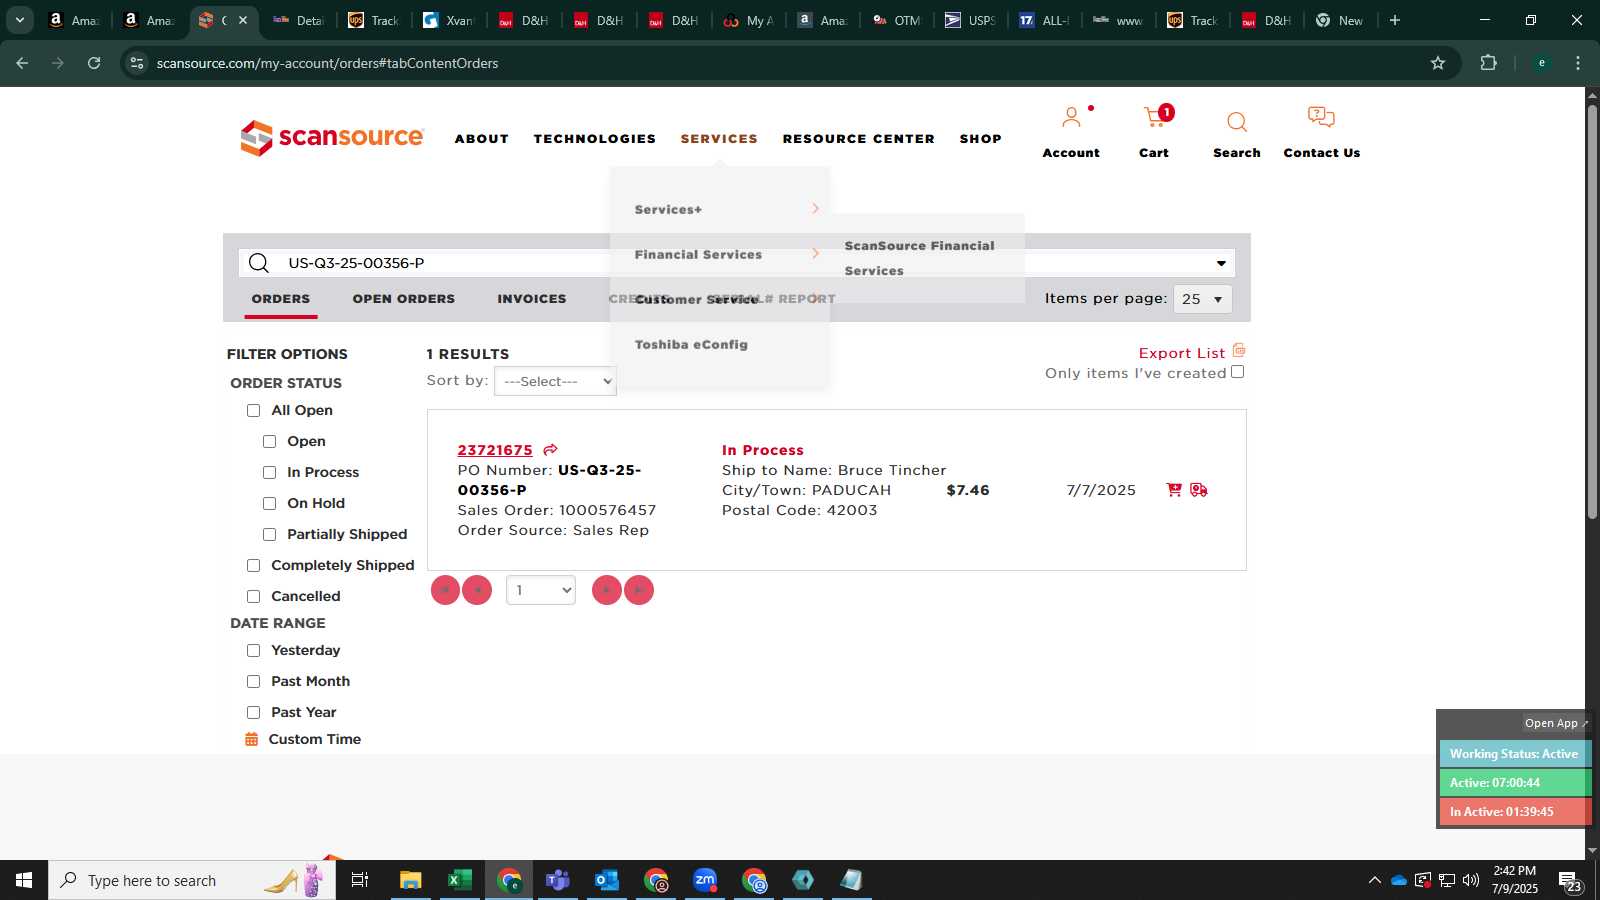This screenshot has width=1600, height=900.
Task: Open browser Extensions puzzle icon
Action: 1489,63
